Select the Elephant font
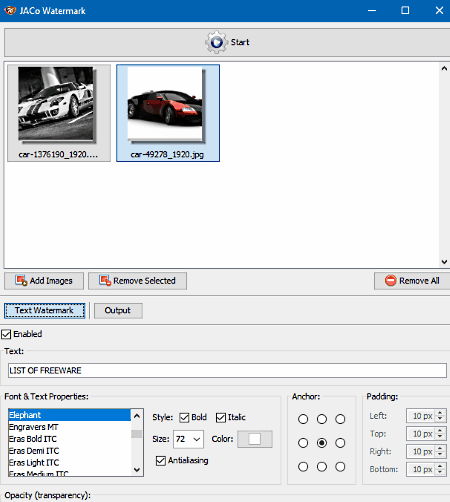The image size is (450, 502). 69,415
